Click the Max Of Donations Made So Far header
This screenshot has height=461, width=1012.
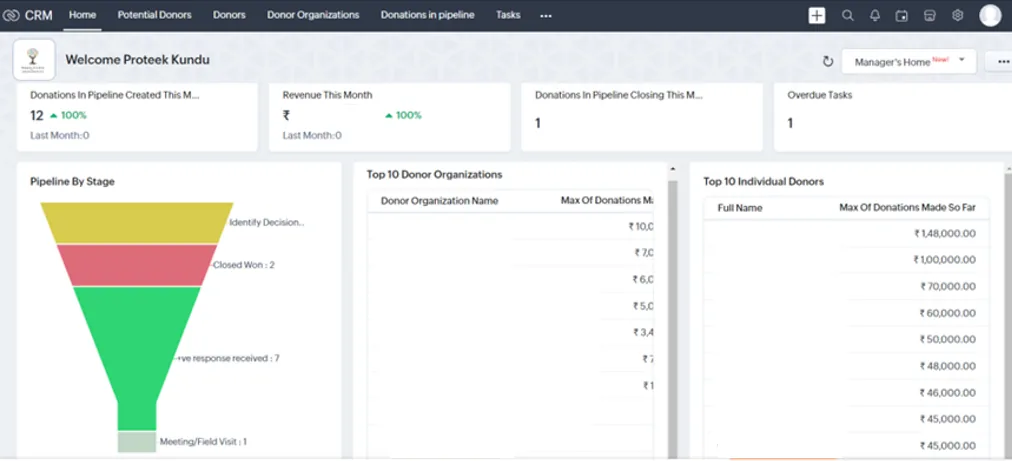click(x=907, y=207)
